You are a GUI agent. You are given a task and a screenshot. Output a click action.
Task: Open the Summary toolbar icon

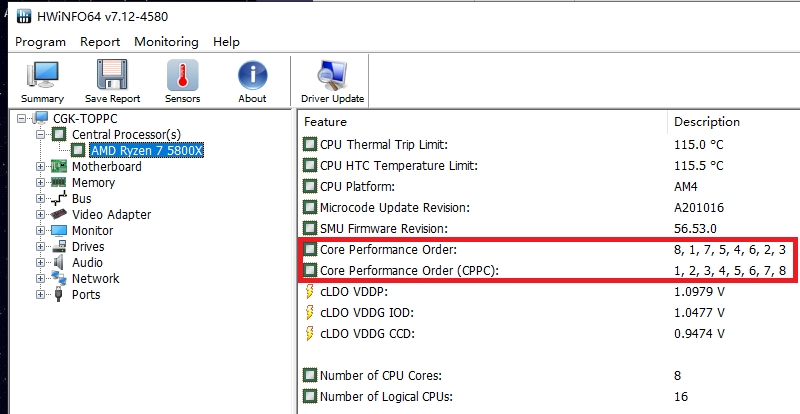42,80
